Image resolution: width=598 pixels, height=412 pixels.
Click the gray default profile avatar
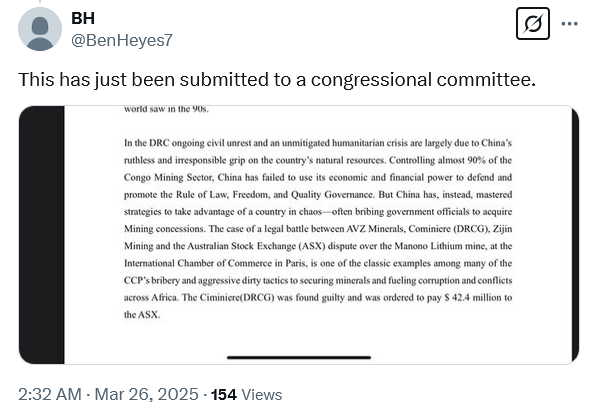pyautogui.click(x=40, y=29)
